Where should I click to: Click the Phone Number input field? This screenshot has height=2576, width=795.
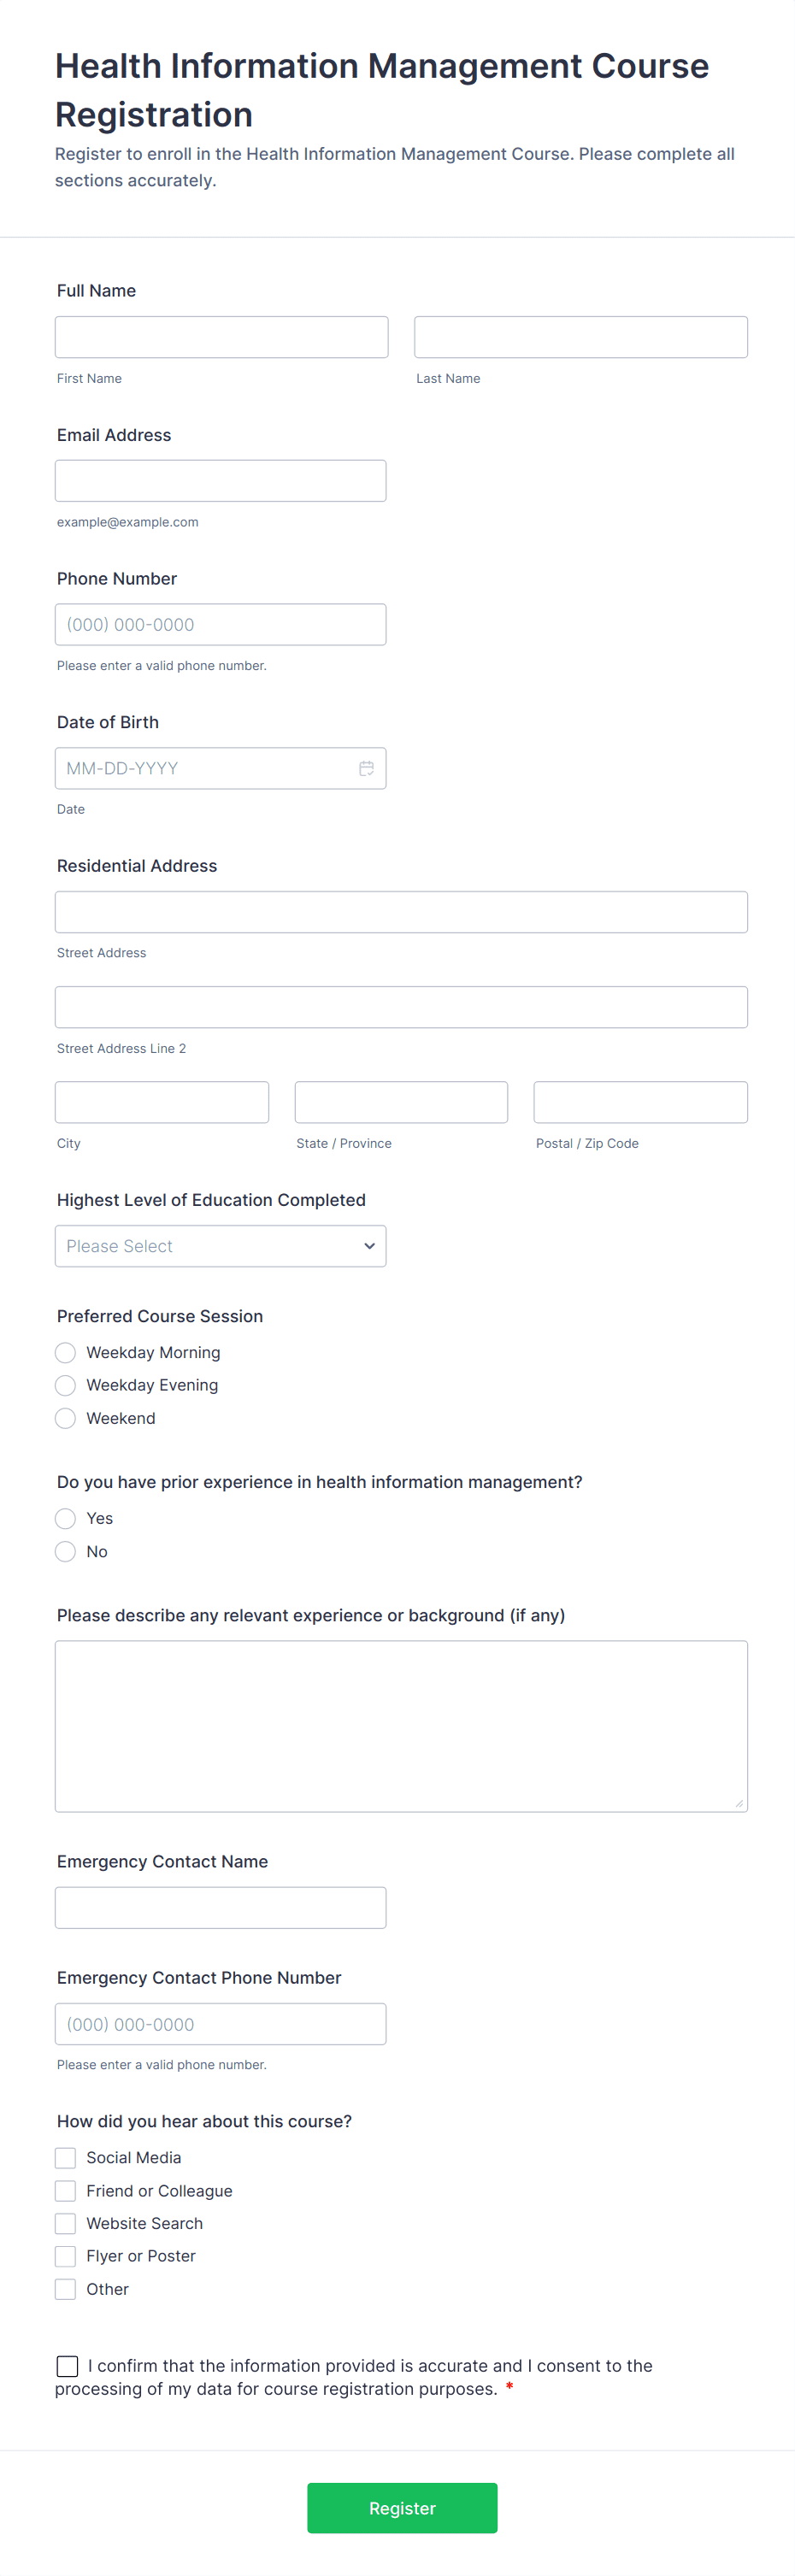[x=220, y=625]
